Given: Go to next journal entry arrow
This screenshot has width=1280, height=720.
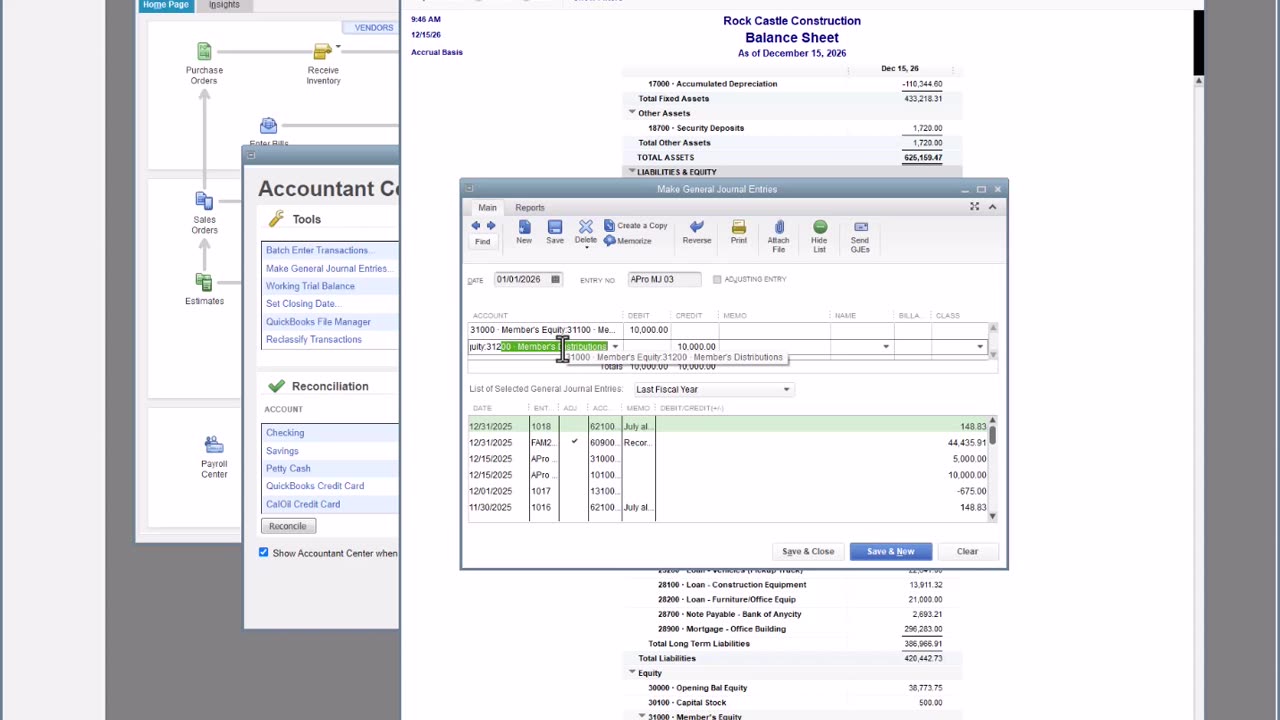Looking at the screenshot, I should tap(490, 226).
